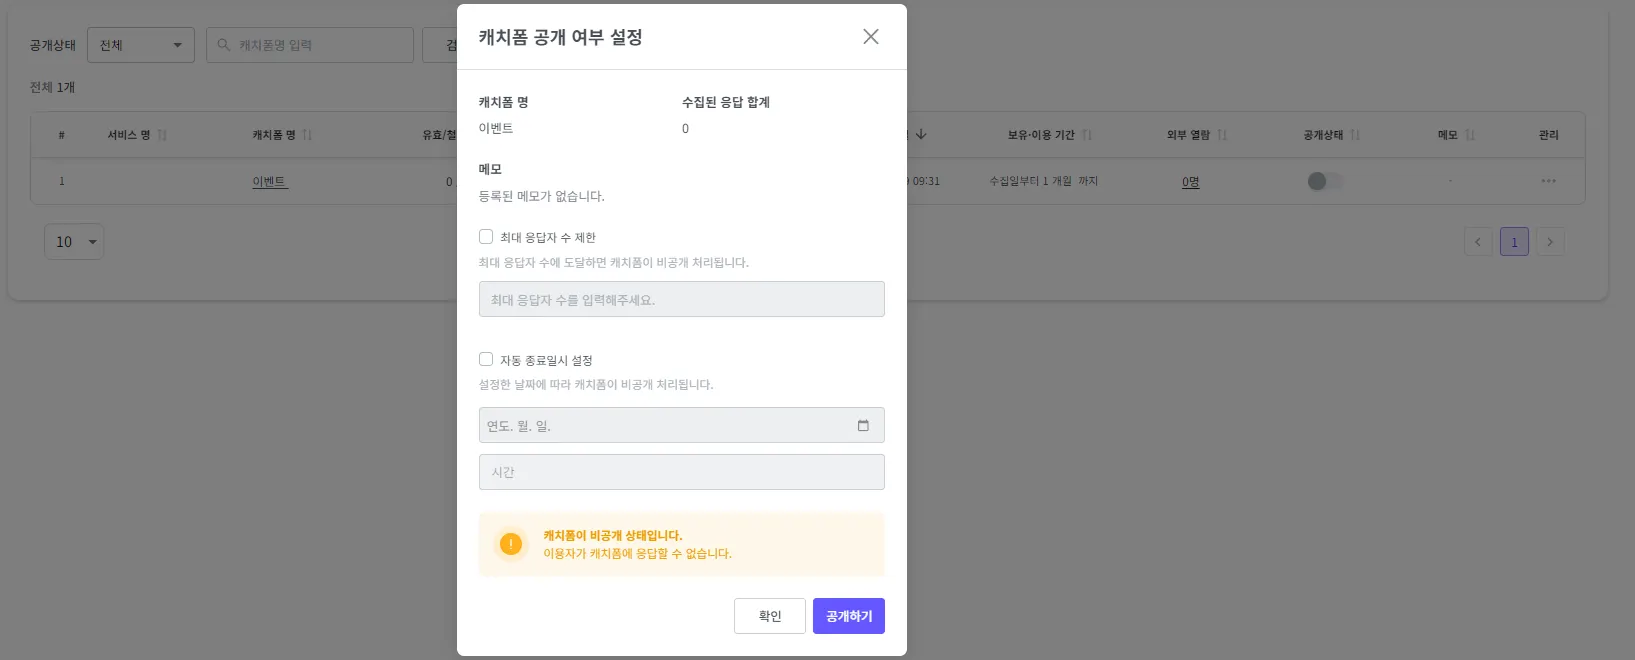Open the 공개상태 전체 dropdown

[141, 45]
